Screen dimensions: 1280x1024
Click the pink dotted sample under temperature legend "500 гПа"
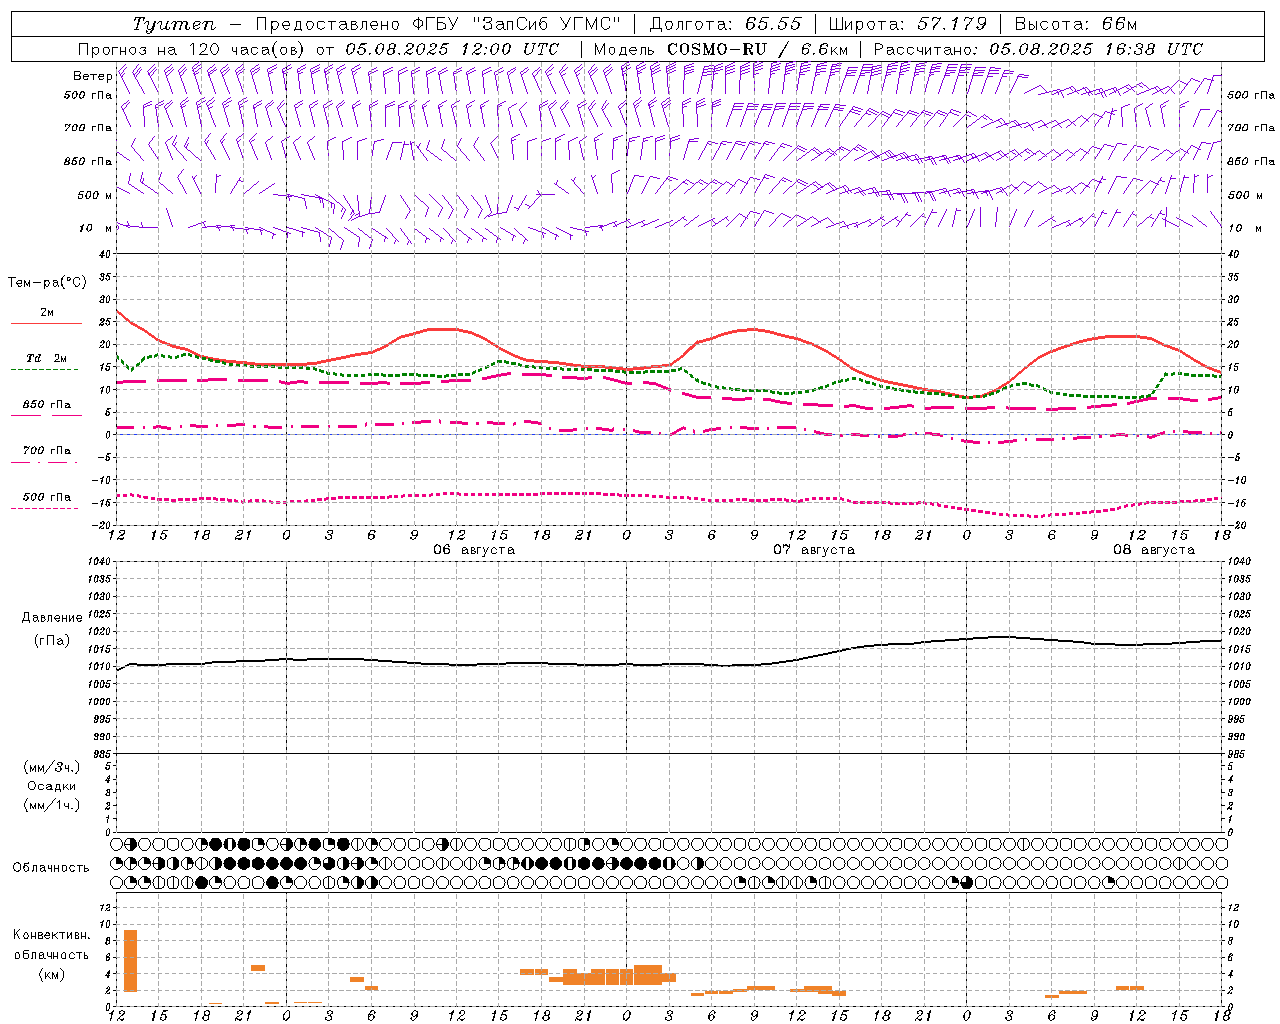point(44,509)
